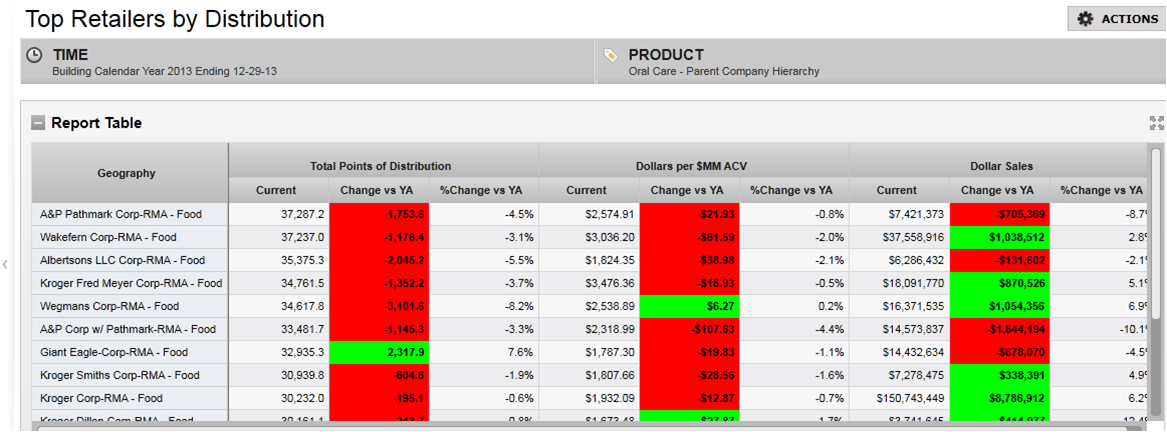Viewport: 1167px width, 432px height.
Task: Click the green $8,786,912 Dollar Sales cell
Action: pos(1000,398)
